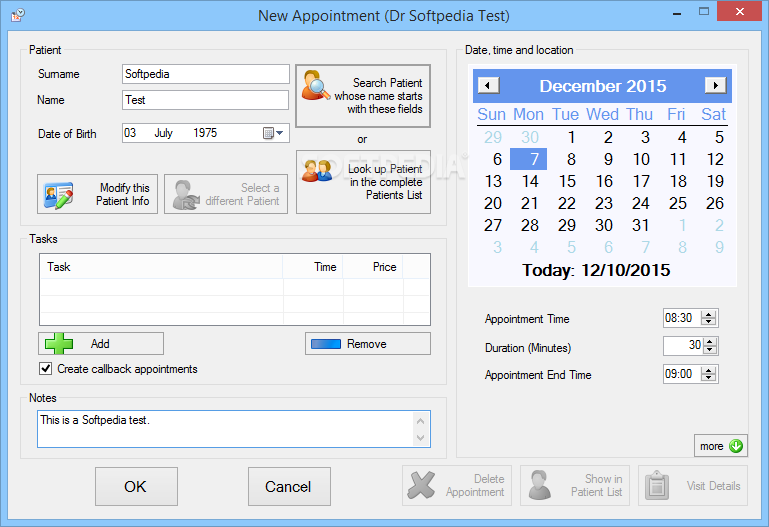
Task: Click Time column header
Action: point(313,267)
